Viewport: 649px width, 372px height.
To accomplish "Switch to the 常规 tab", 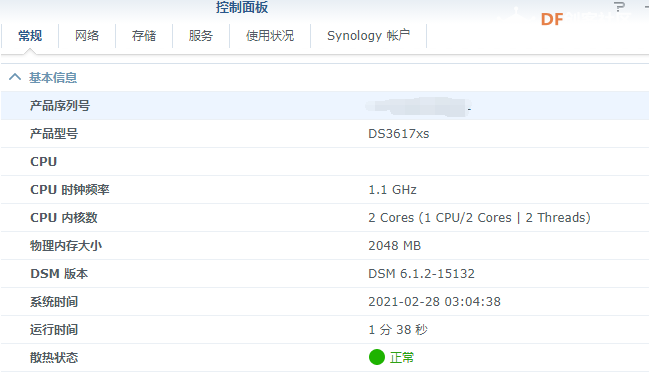I will [x=30, y=36].
